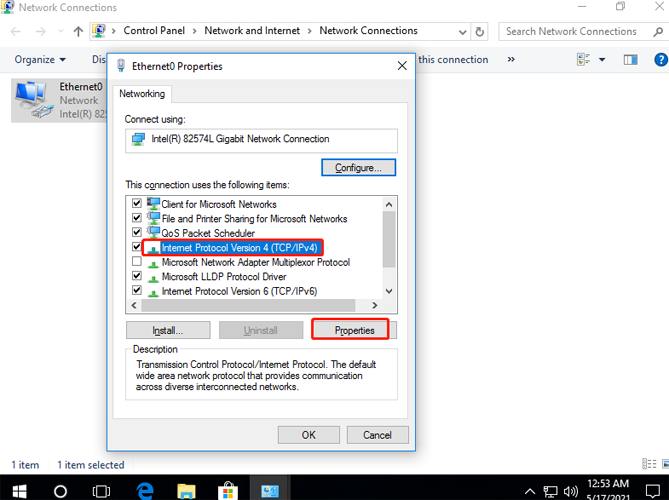Click the up arrow of the items list scrollbar

[x=389, y=204]
